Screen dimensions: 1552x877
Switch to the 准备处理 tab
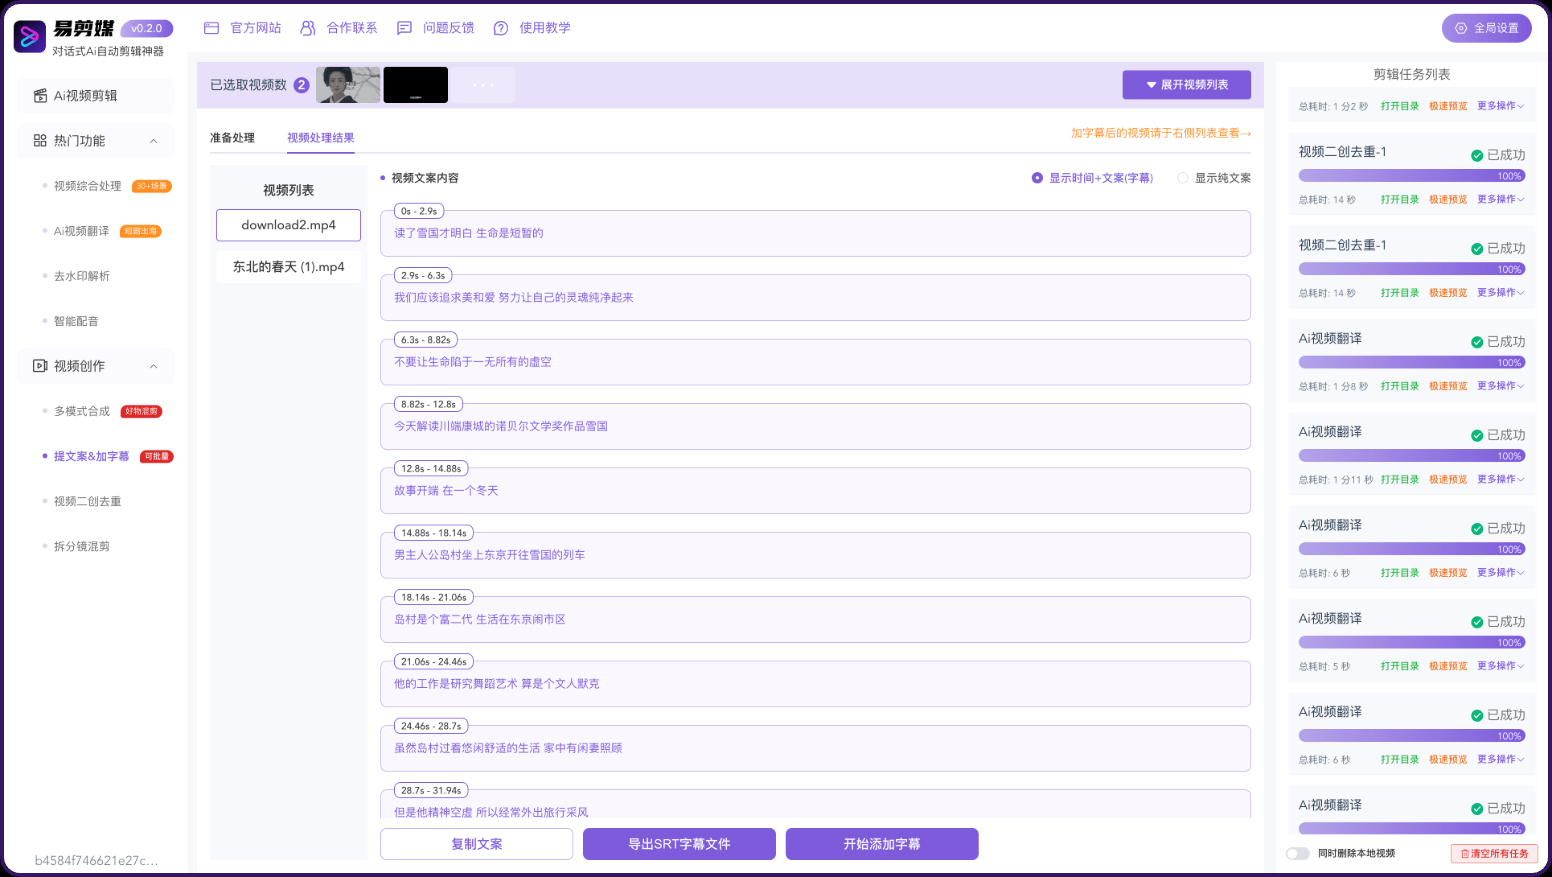click(231, 137)
